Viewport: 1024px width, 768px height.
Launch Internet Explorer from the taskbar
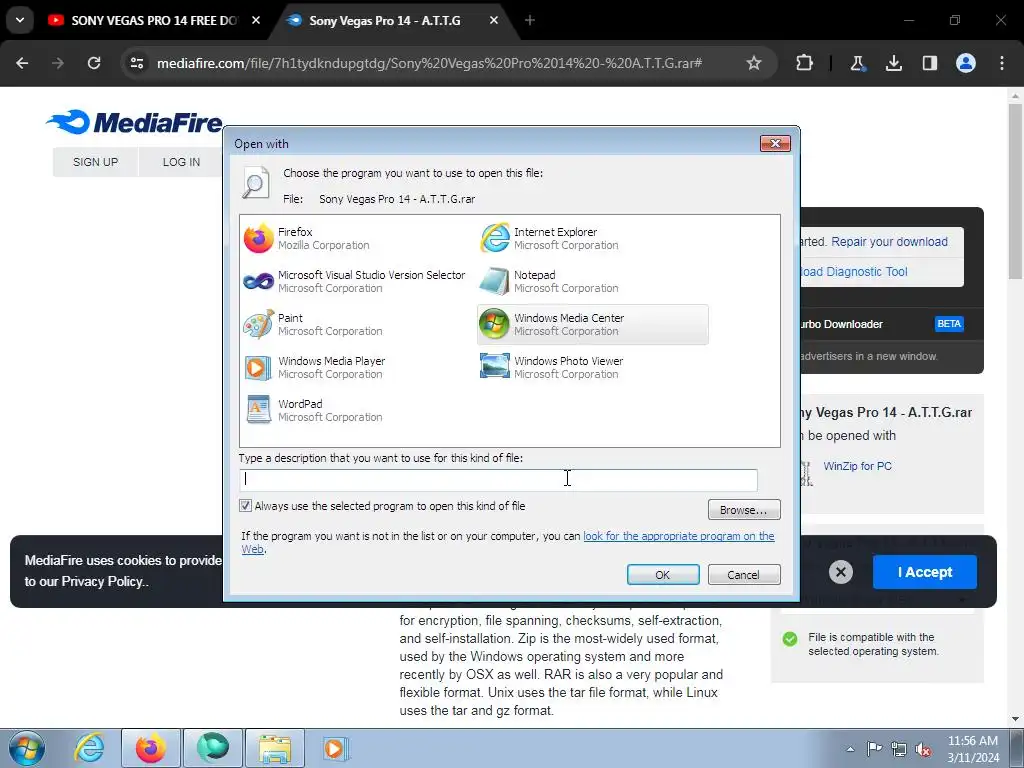89,748
